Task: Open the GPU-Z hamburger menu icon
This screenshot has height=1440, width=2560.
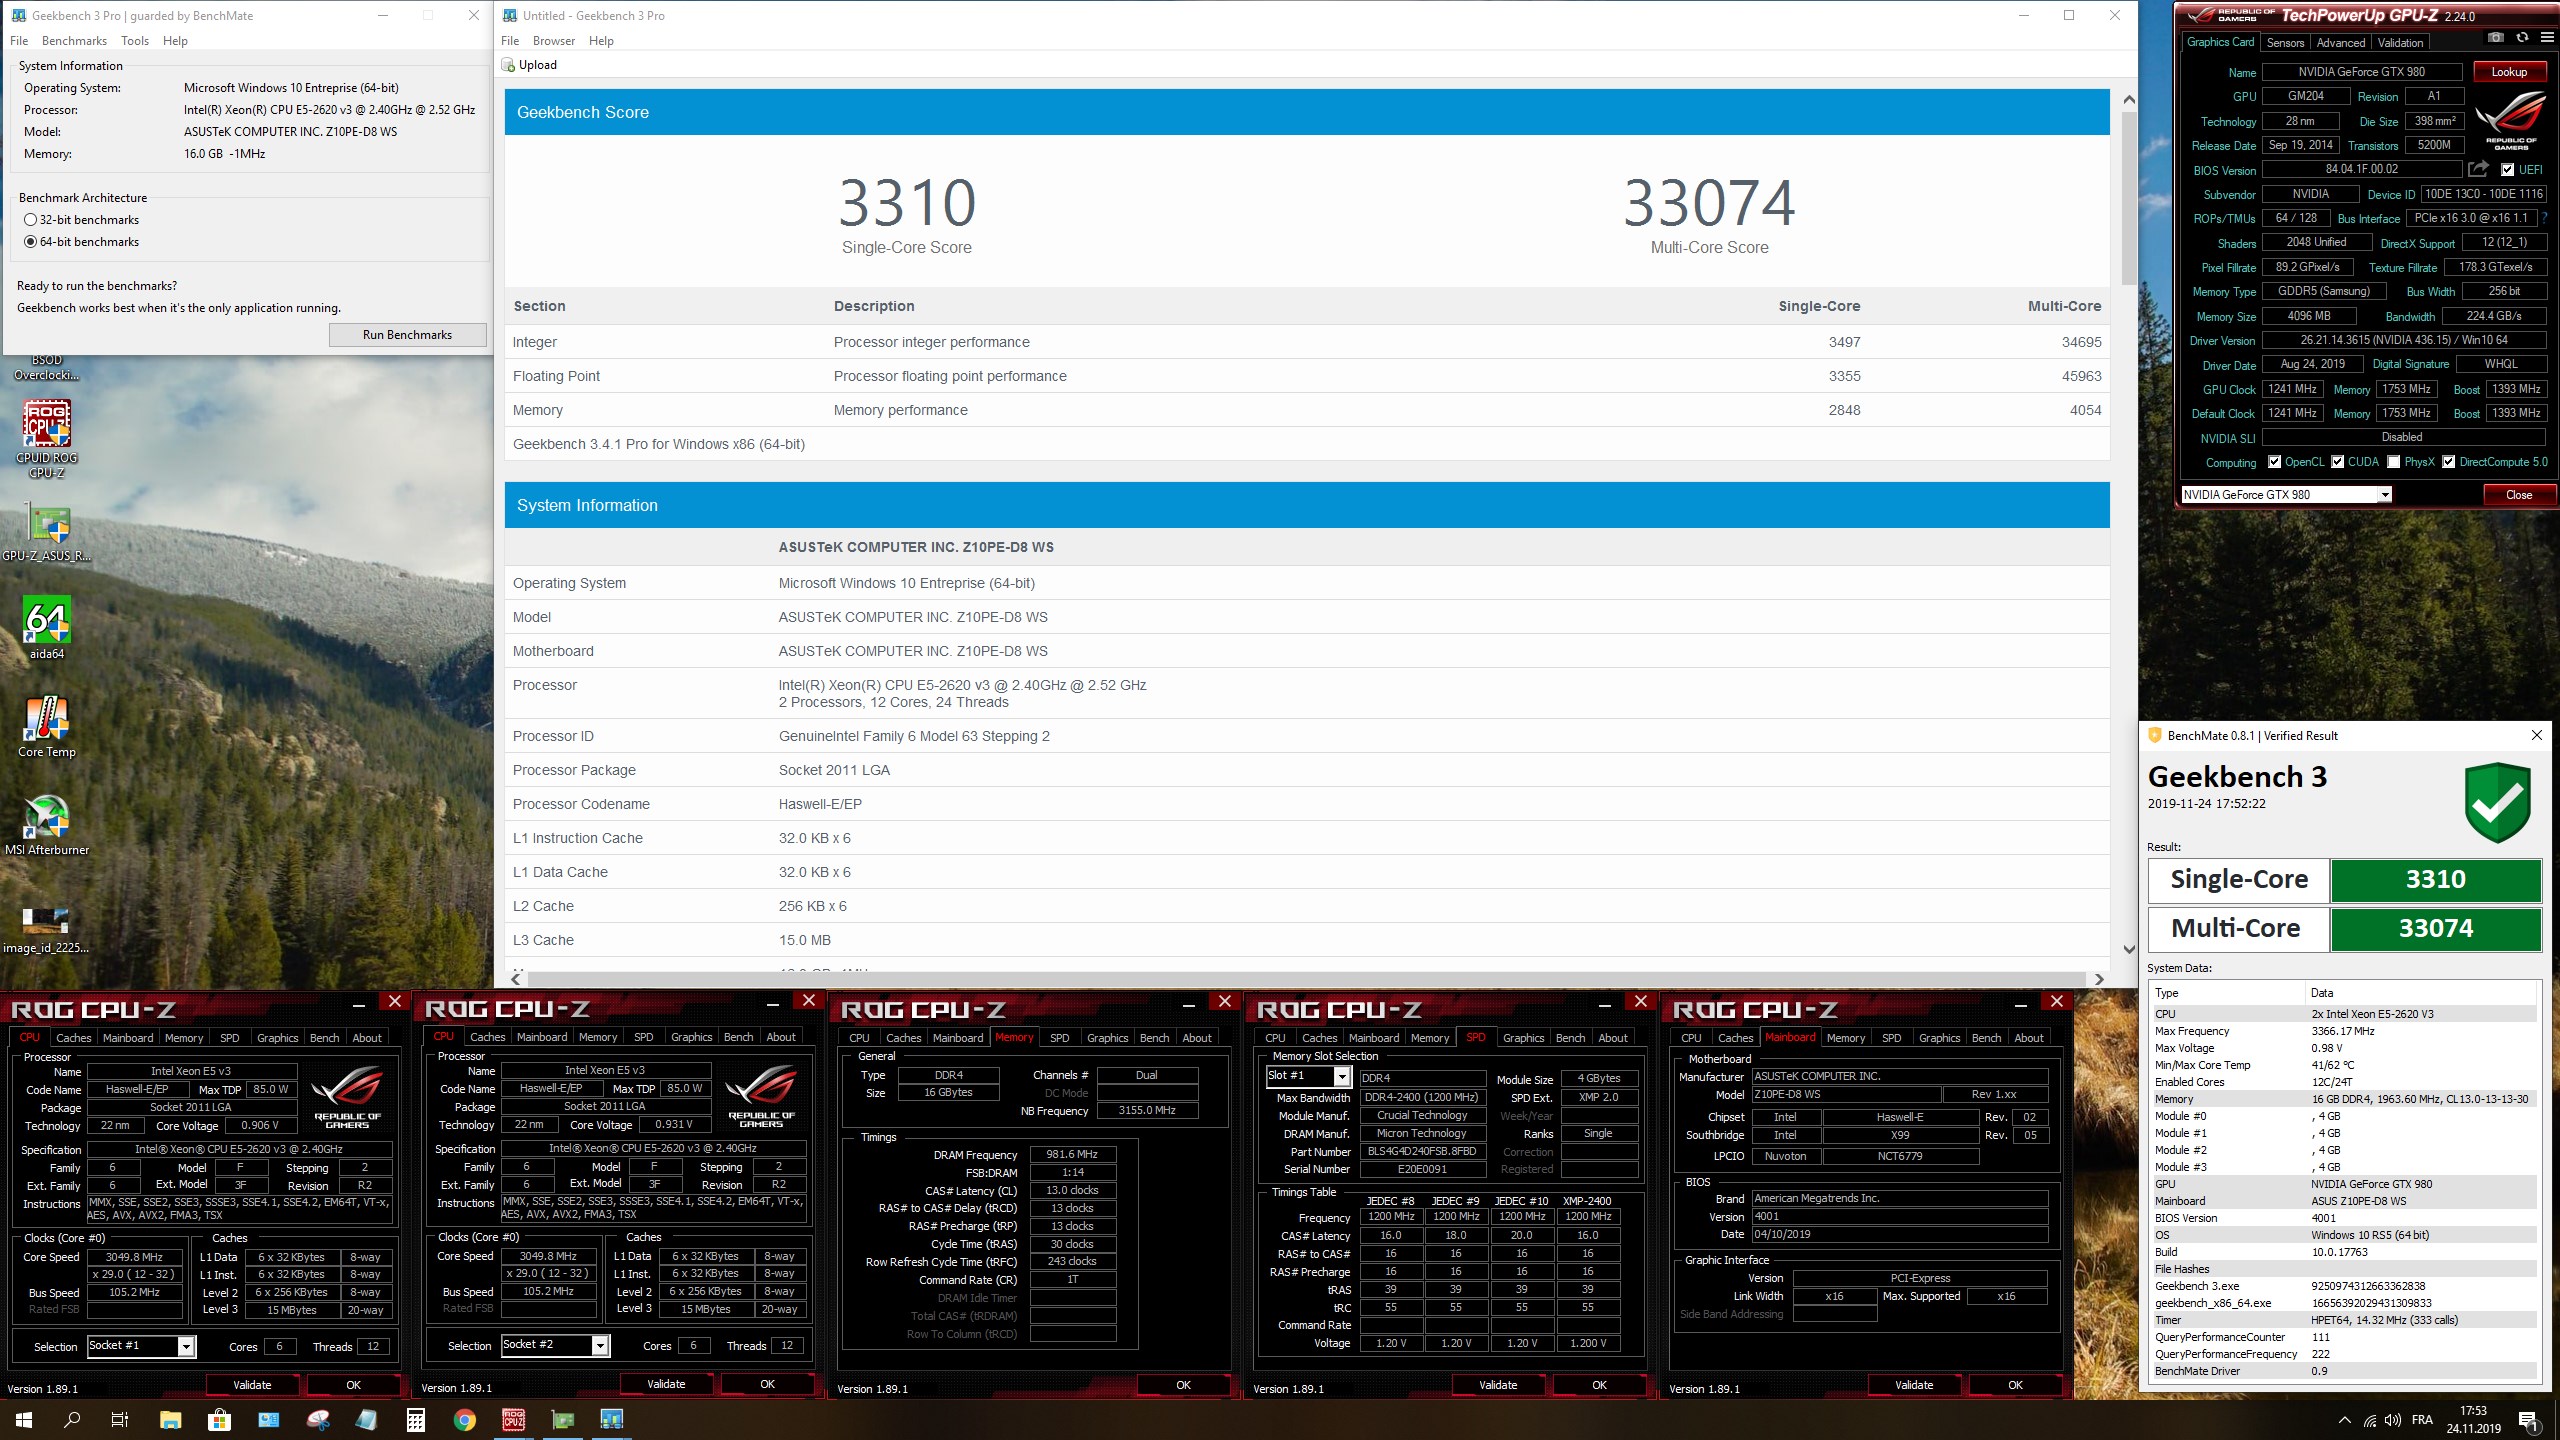Action: tap(2546, 38)
